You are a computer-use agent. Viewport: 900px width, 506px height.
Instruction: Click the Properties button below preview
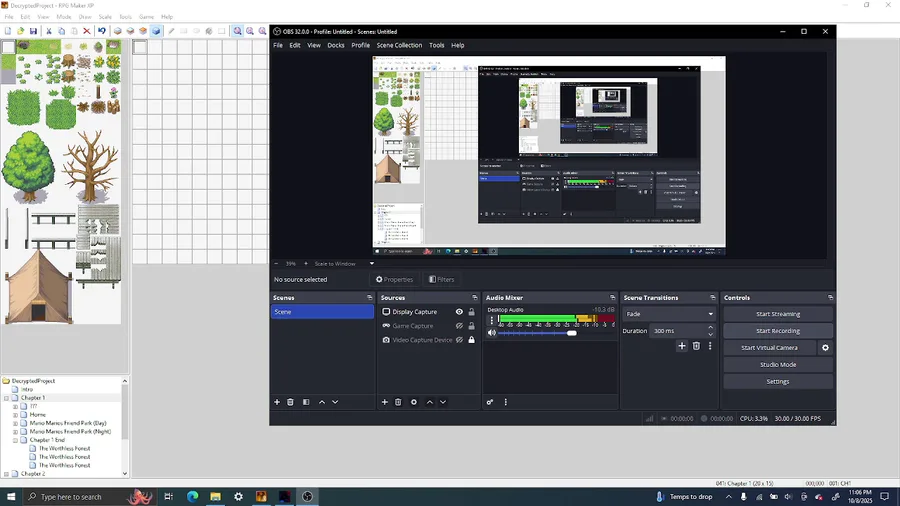(394, 279)
